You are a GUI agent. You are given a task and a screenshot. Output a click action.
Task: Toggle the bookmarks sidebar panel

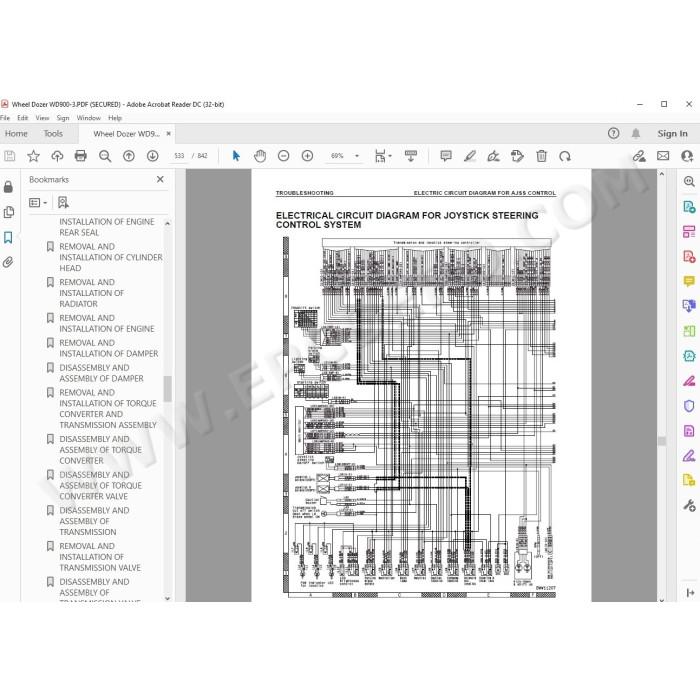click(x=8, y=238)
